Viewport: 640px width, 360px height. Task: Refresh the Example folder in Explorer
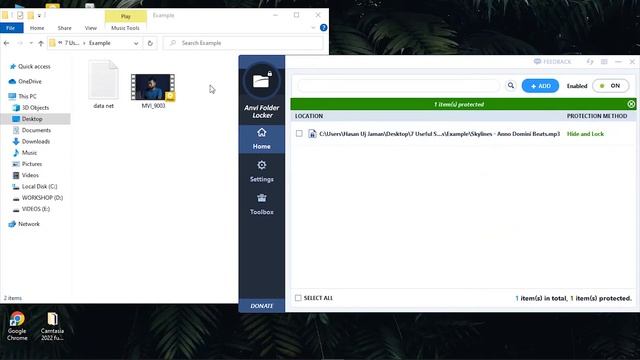click(150, 43)
